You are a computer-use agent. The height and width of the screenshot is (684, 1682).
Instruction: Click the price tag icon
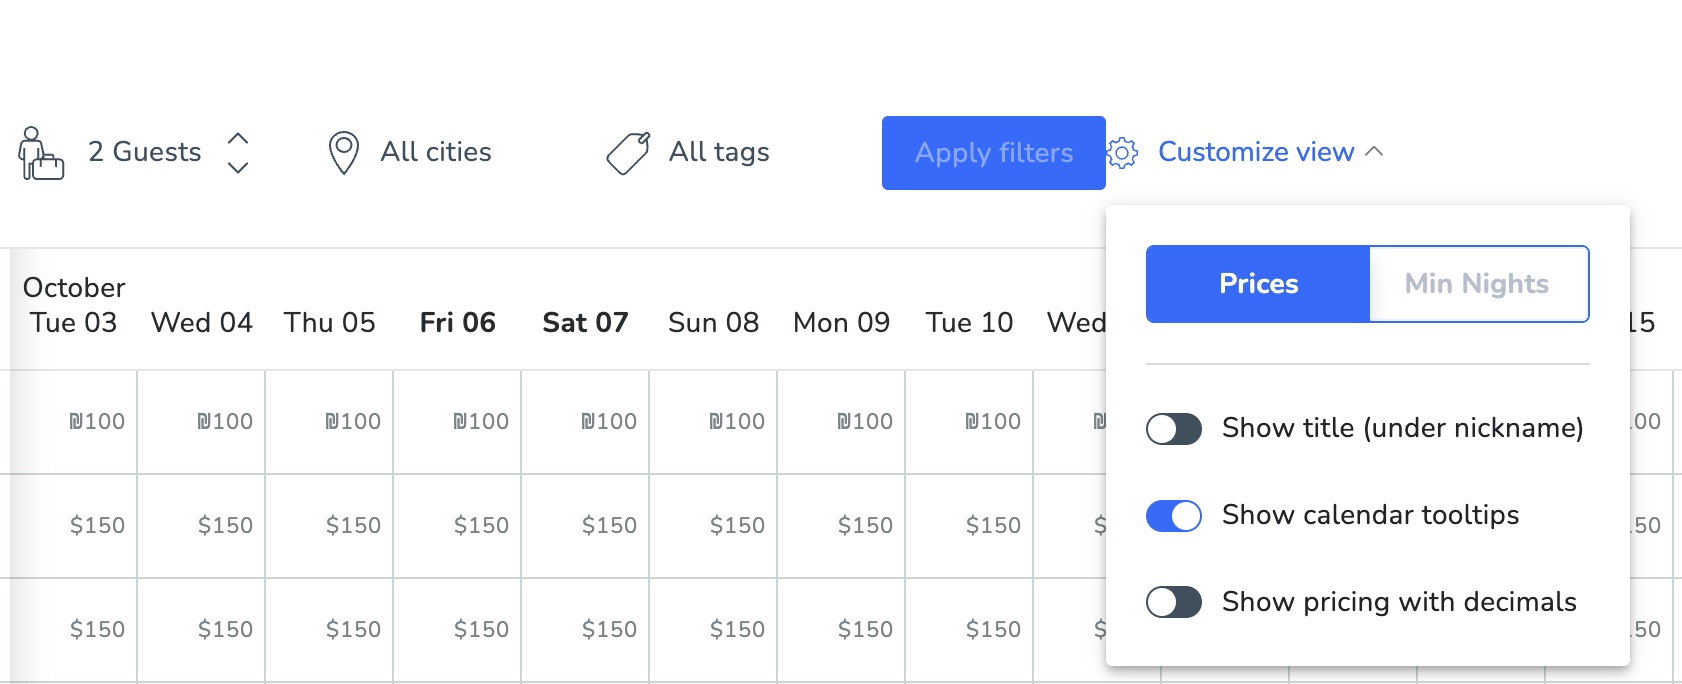tap(629, 153)
